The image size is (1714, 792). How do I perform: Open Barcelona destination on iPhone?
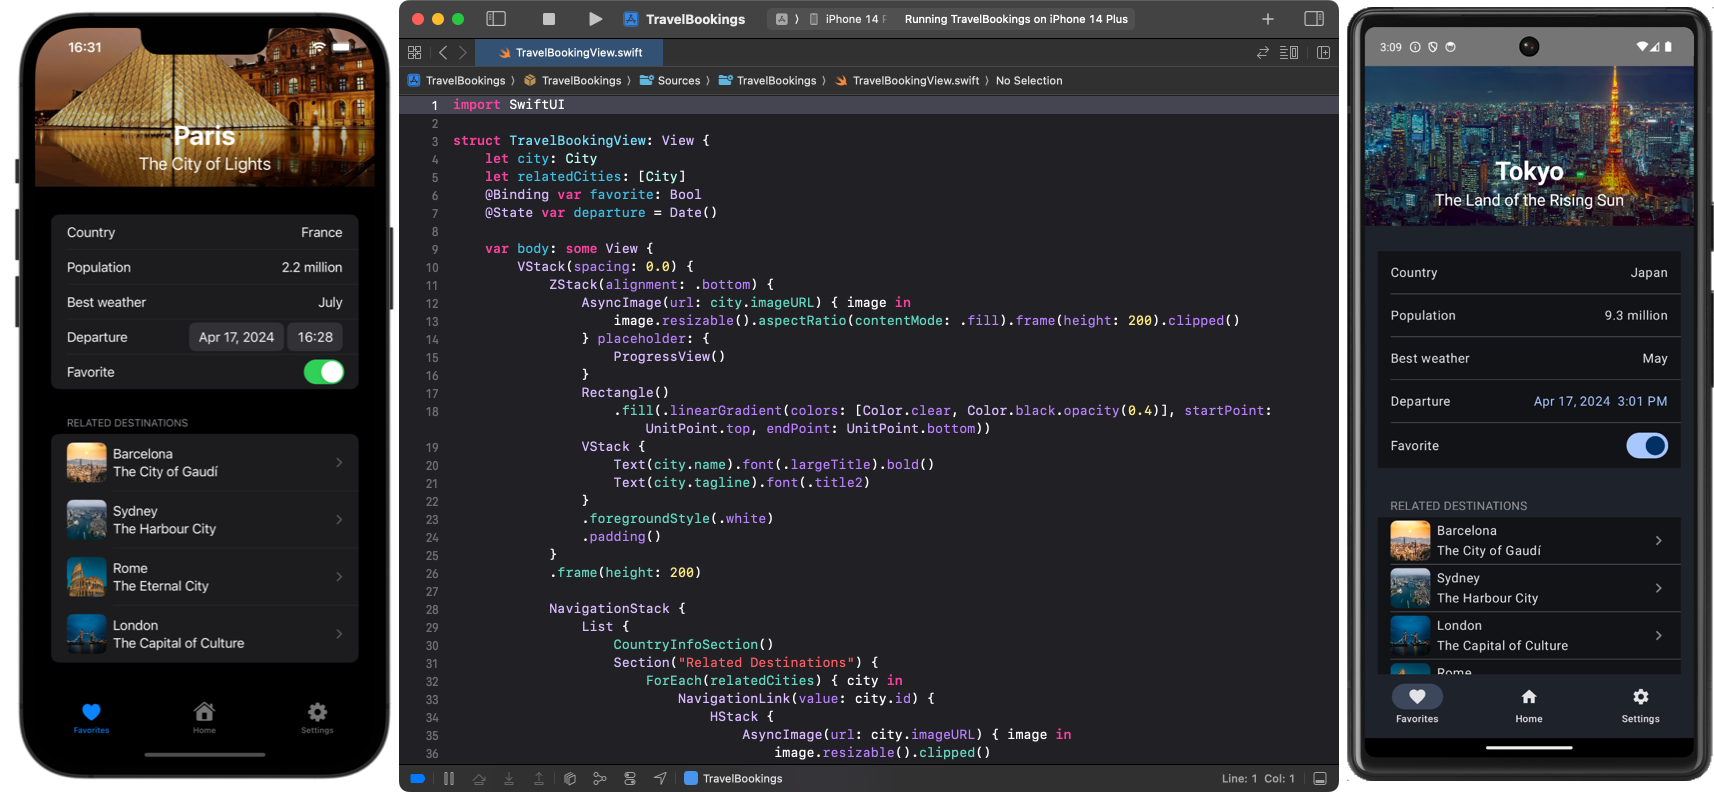coord(205,462)
